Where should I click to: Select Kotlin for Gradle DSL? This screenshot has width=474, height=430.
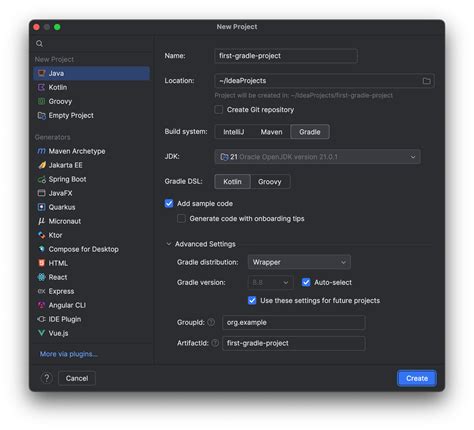[232, 182]
